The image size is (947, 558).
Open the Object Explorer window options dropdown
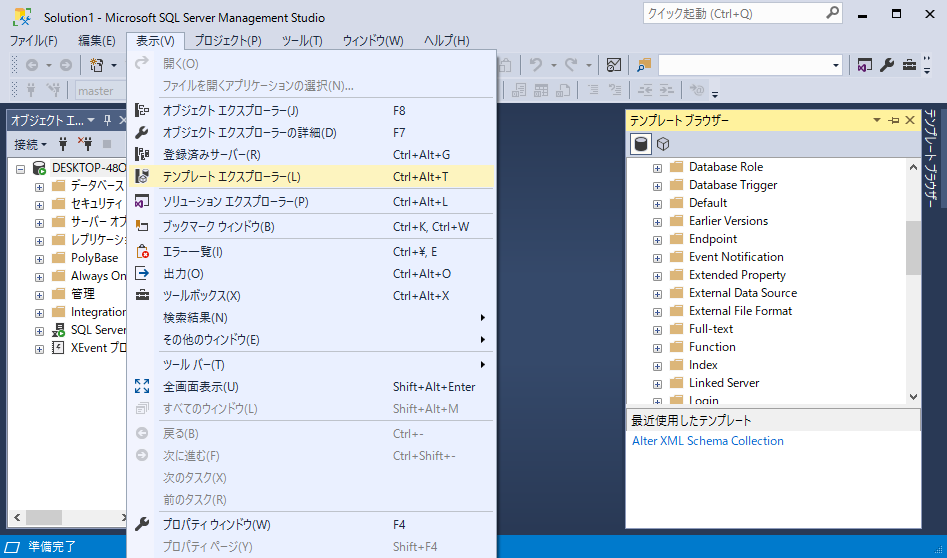coord(91,120)
